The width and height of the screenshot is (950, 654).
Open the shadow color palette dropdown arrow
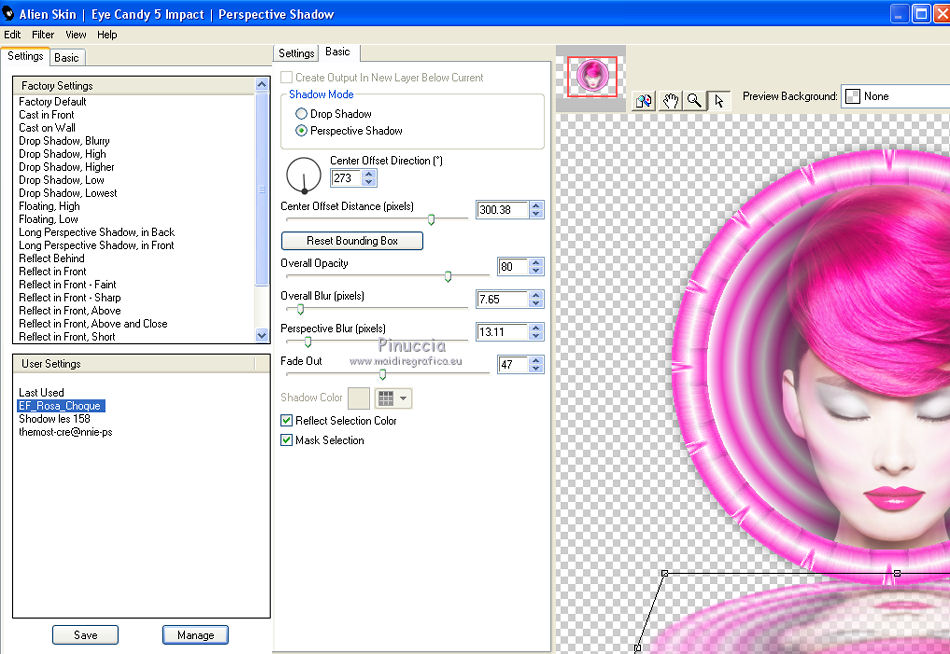click(404, 398)
